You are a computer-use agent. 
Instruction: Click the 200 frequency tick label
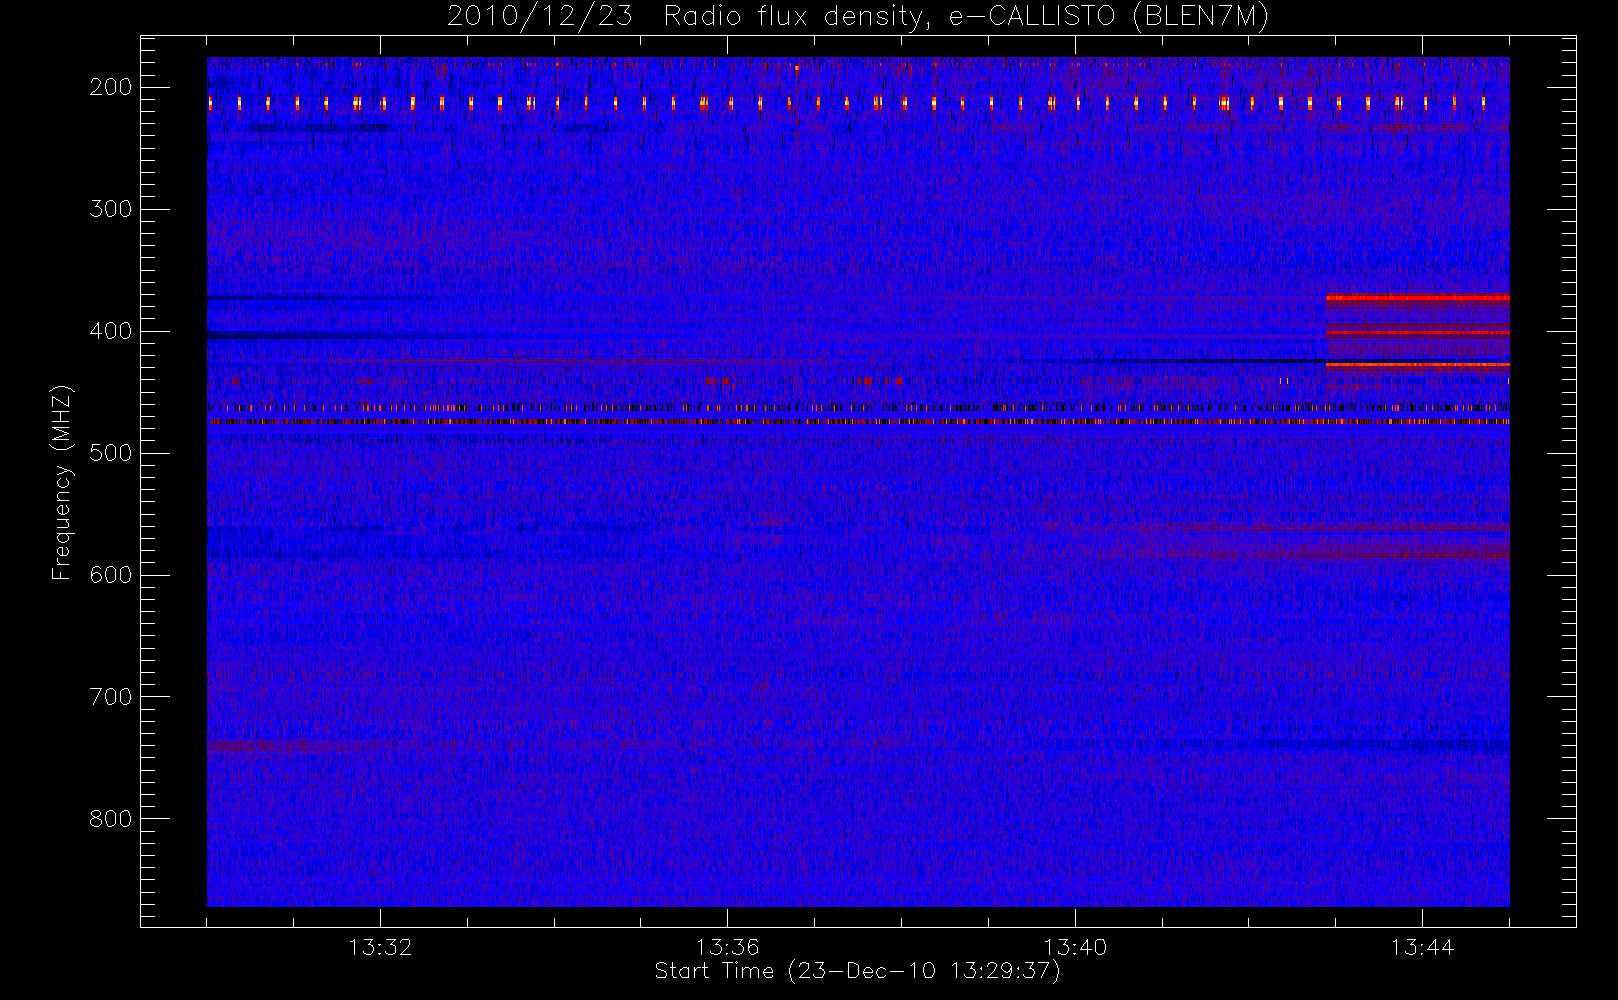110,87
